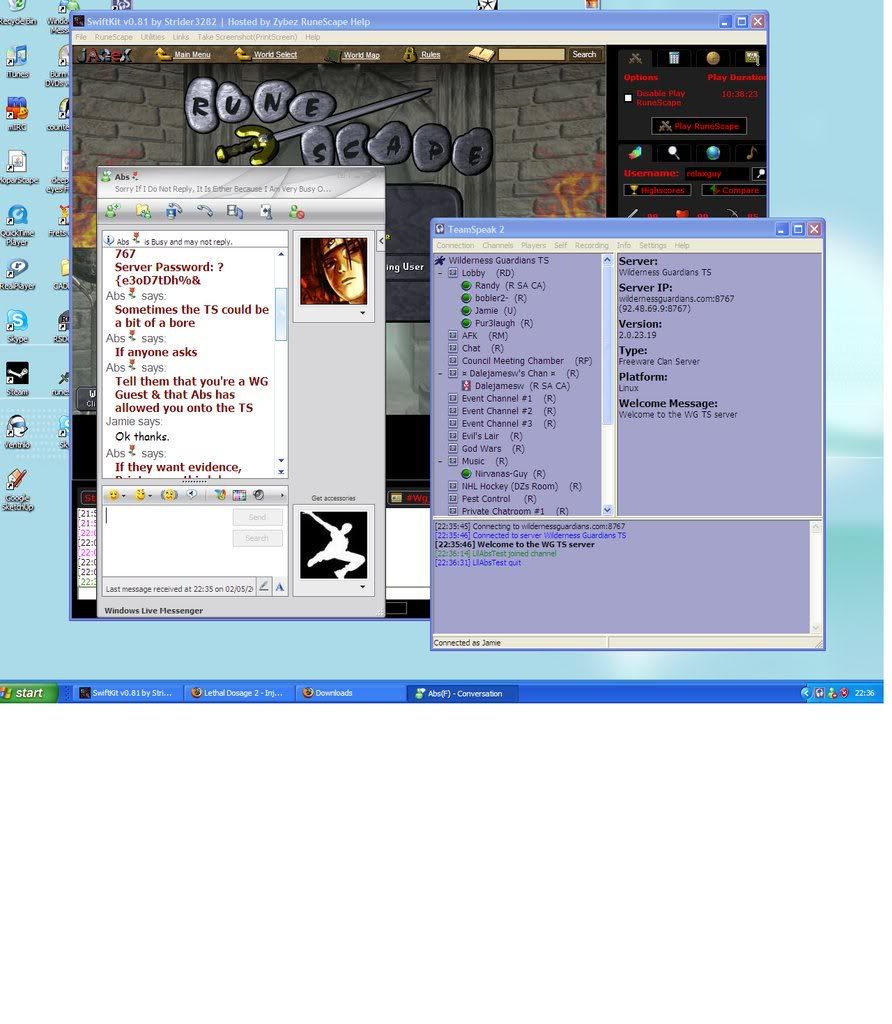The width and height of the screenshot is (892, 1024).
Task: Click the magnifier tab icon in SwiftKit lower tabs
Action: pos(674,153)
